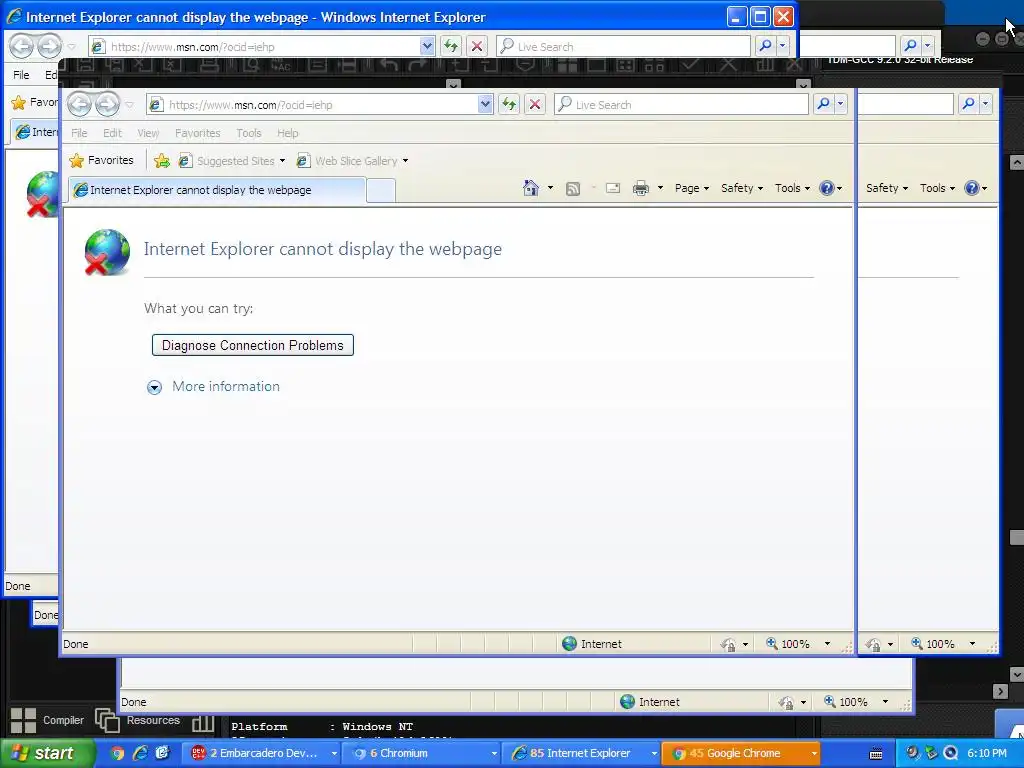Click the Back button in front IE window
This screenshot has height=768, width=1024.
pos(80,104)
